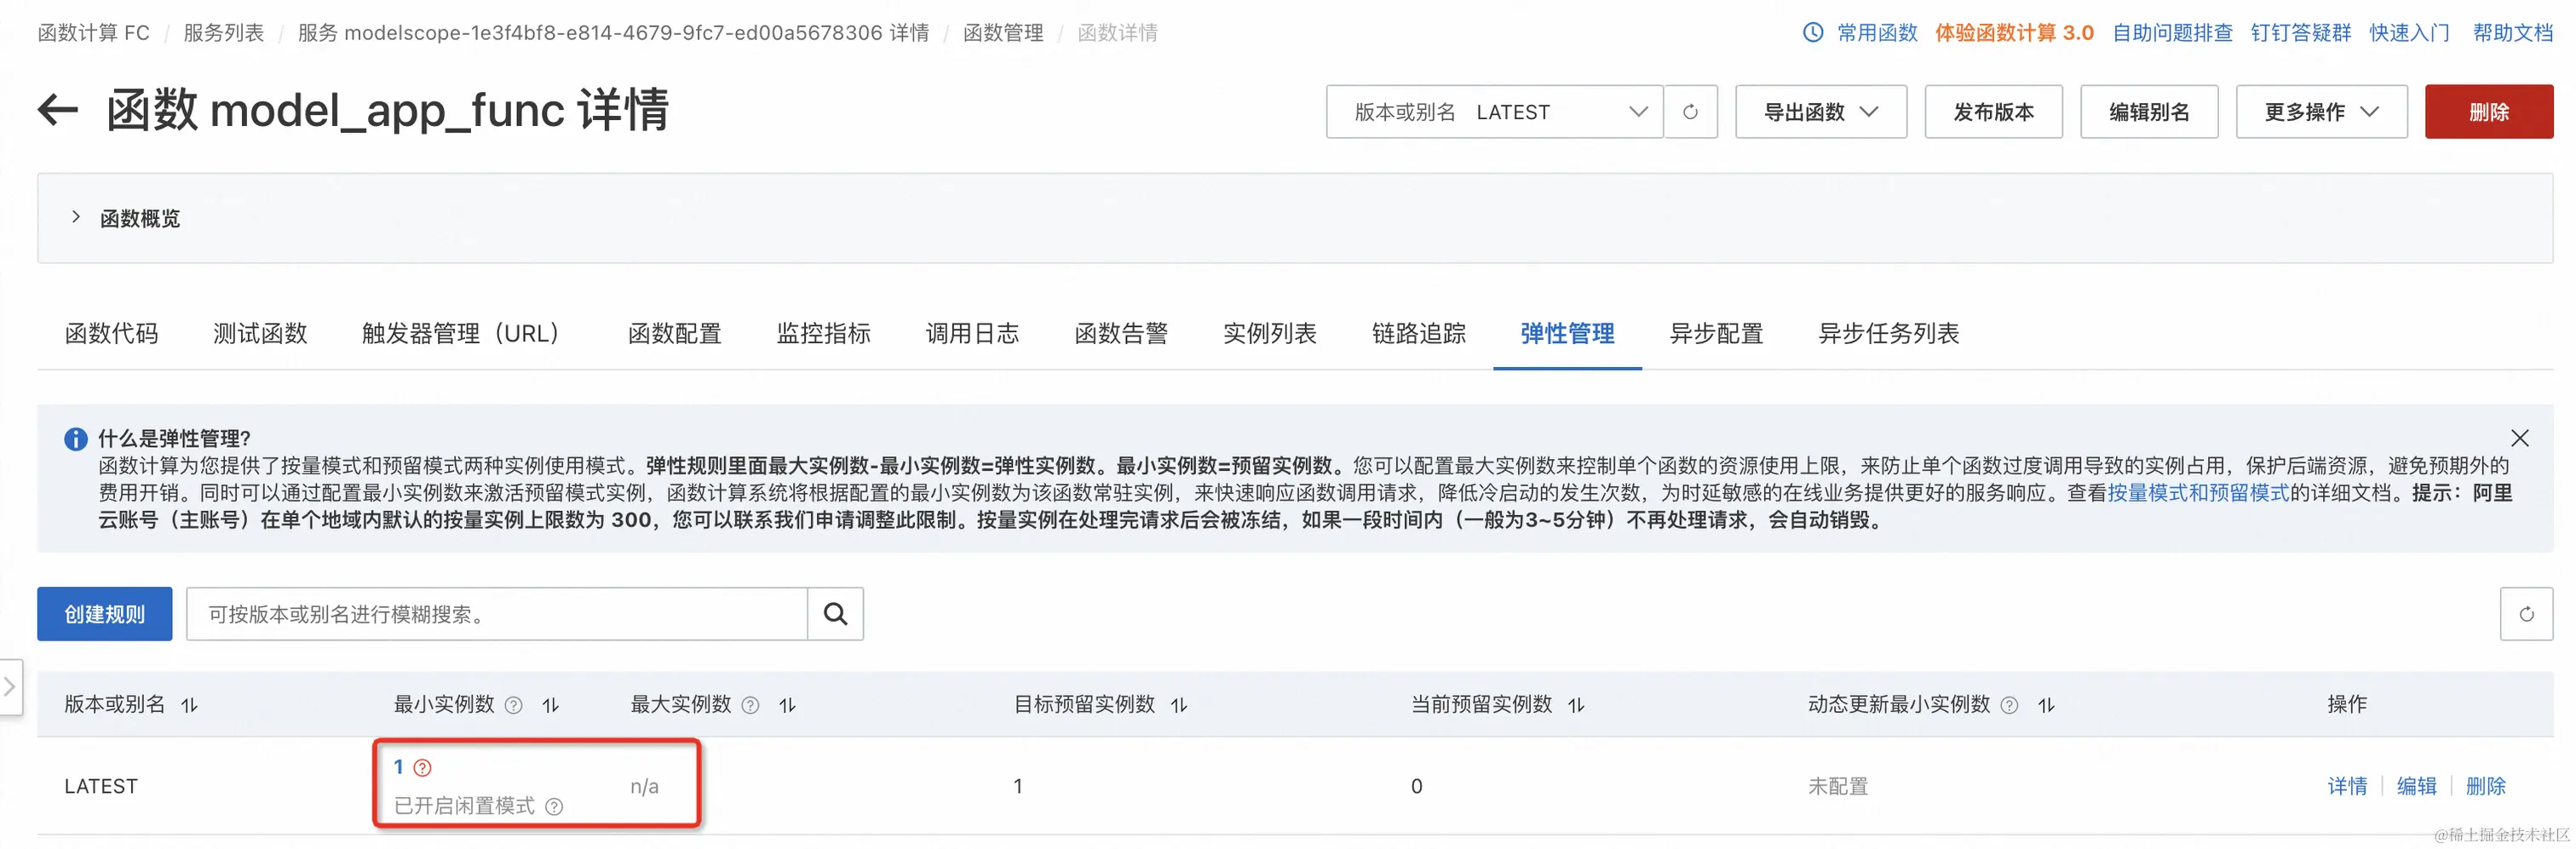Open 按量模式和预留模式 documentation link
This screenshot has height=849, width=2576.
2198,493
